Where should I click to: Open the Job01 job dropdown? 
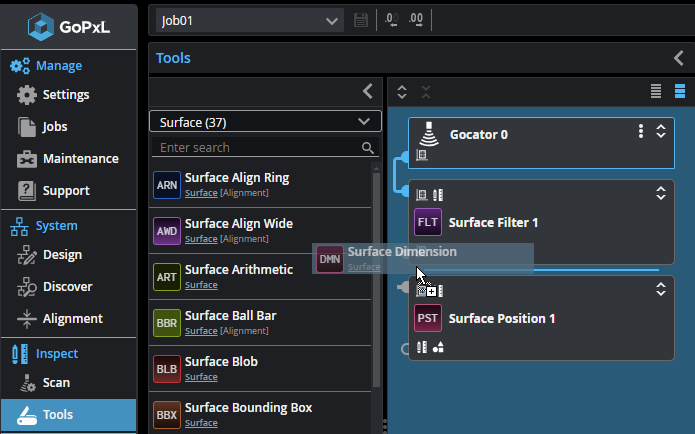pyautogui.click(x=250, y=20)
